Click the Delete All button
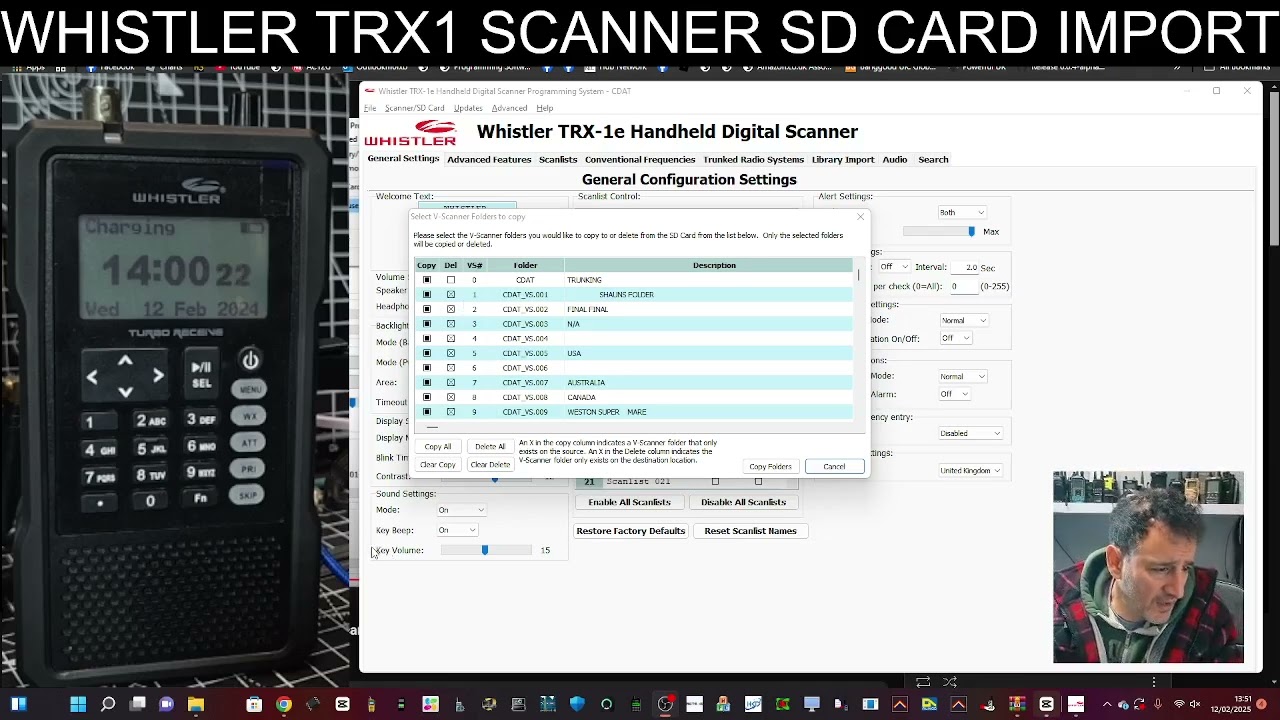This screenshot has width=1280, height=720. pyautogui.click(x=490, y=446)
